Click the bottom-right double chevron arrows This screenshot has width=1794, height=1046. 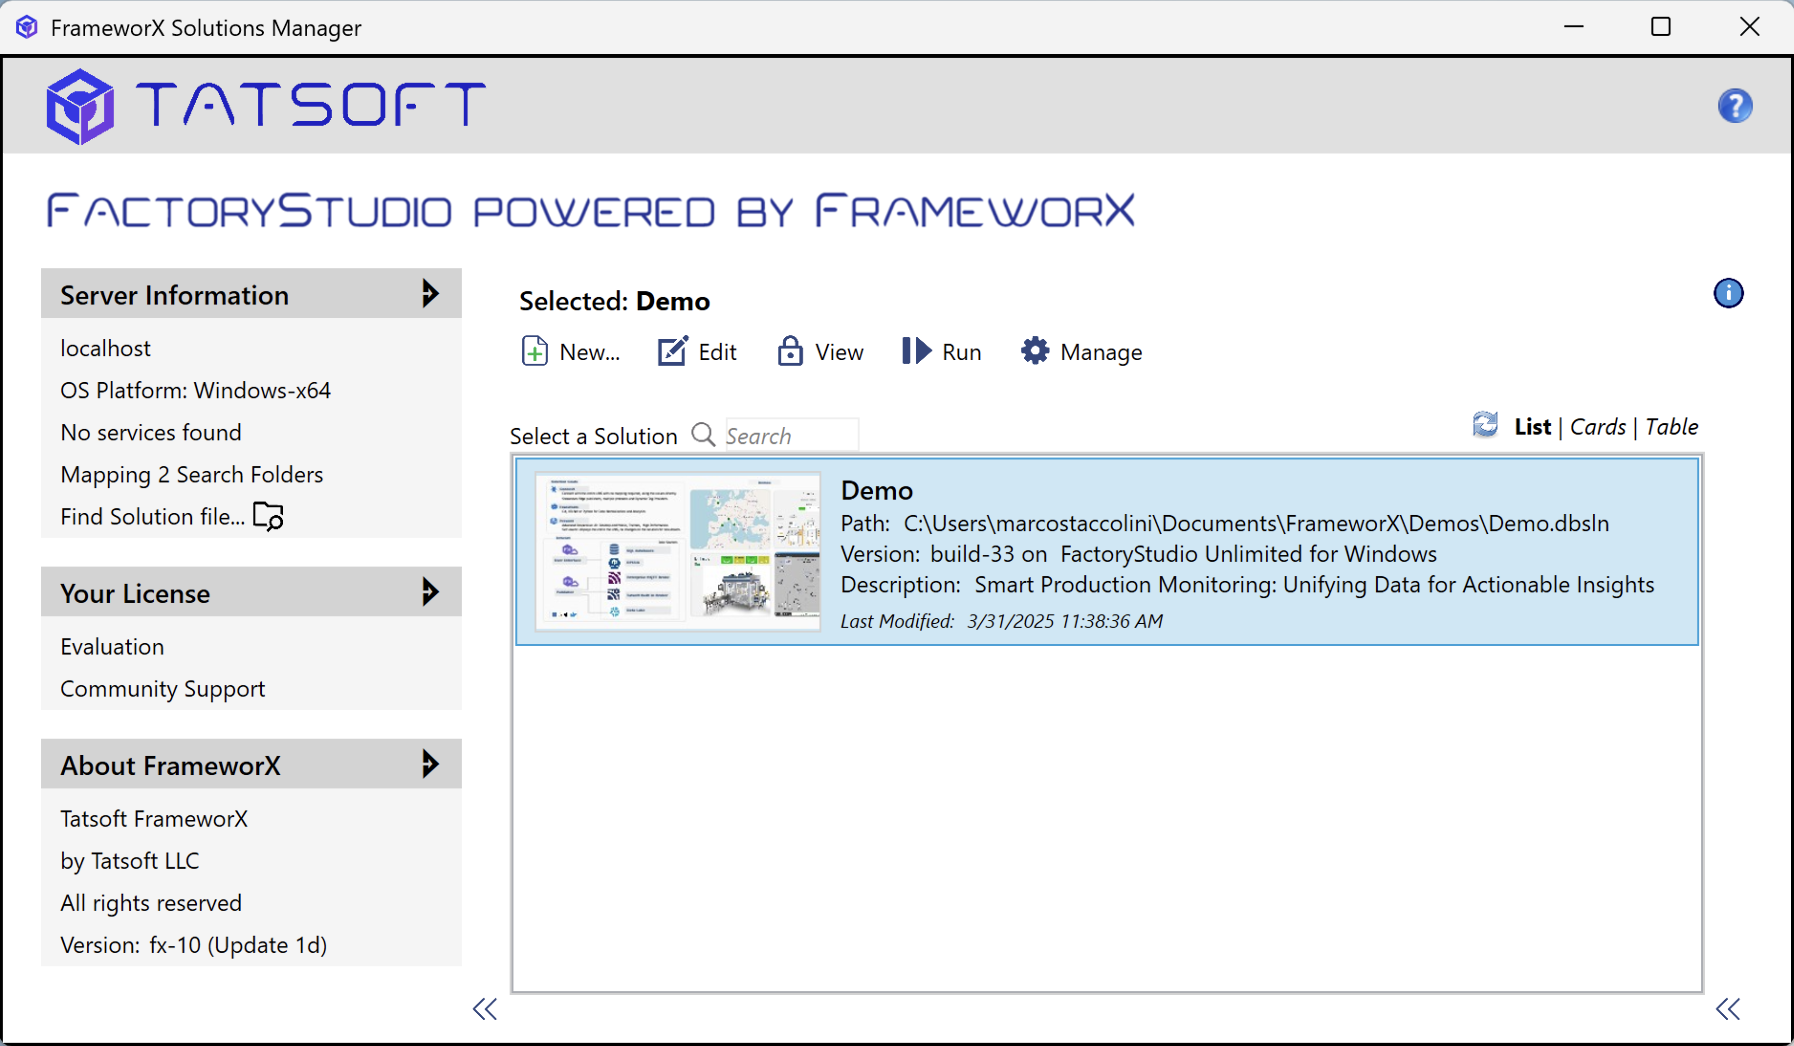tap(1728, 1009)
